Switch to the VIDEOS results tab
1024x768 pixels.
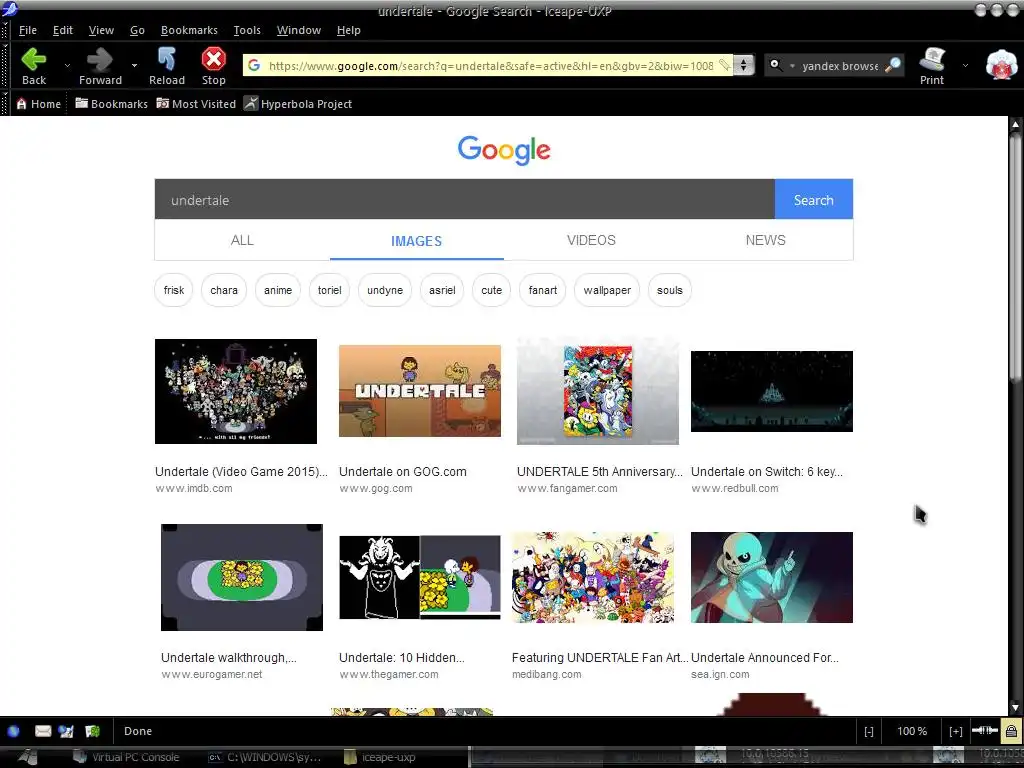tap(591, 240)
